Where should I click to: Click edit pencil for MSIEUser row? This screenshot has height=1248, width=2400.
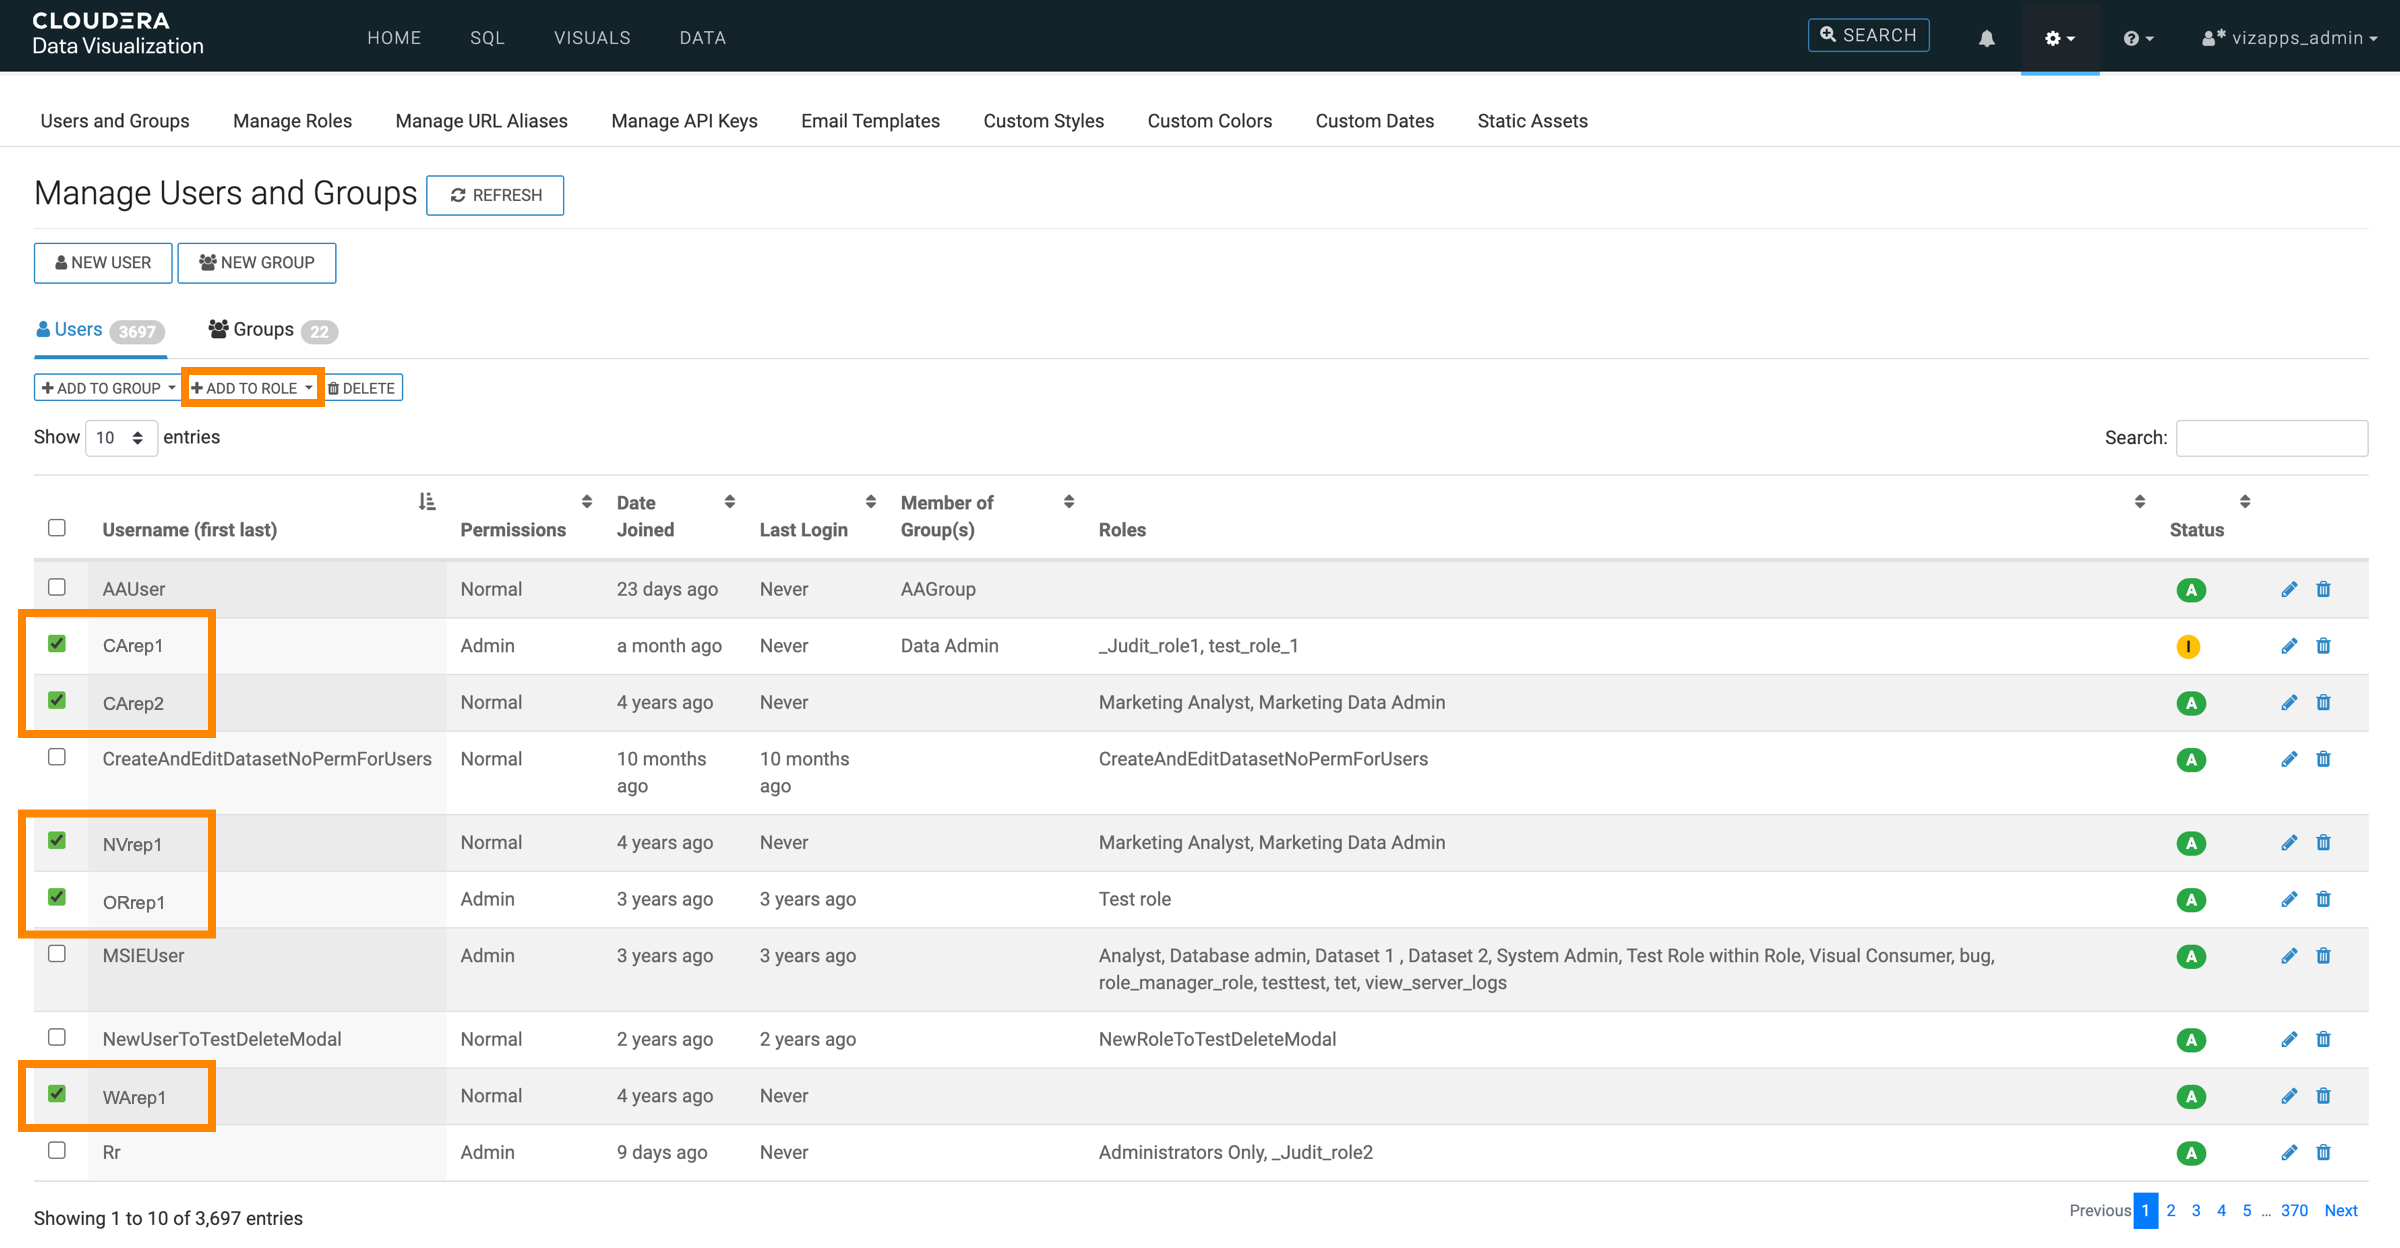(2288, 956)
